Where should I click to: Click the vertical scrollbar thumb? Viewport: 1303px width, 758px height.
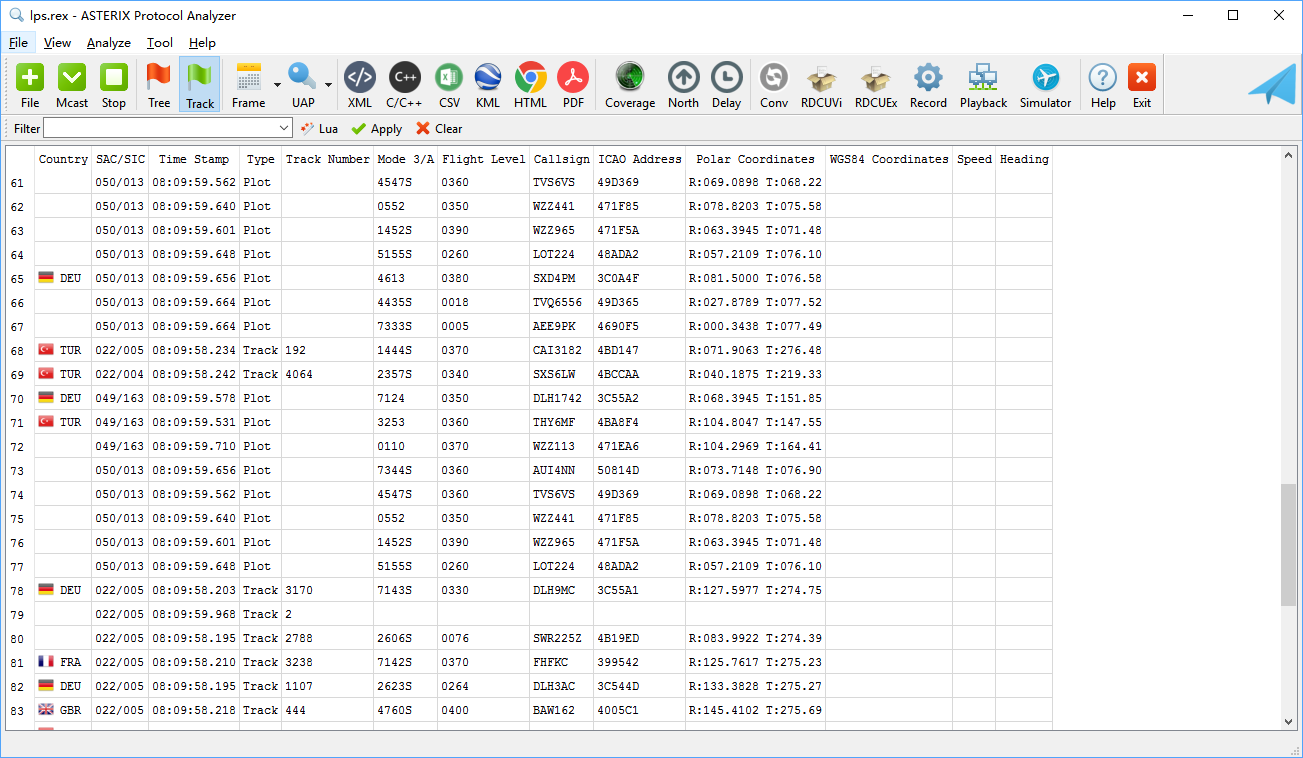tap(1288, 545)
